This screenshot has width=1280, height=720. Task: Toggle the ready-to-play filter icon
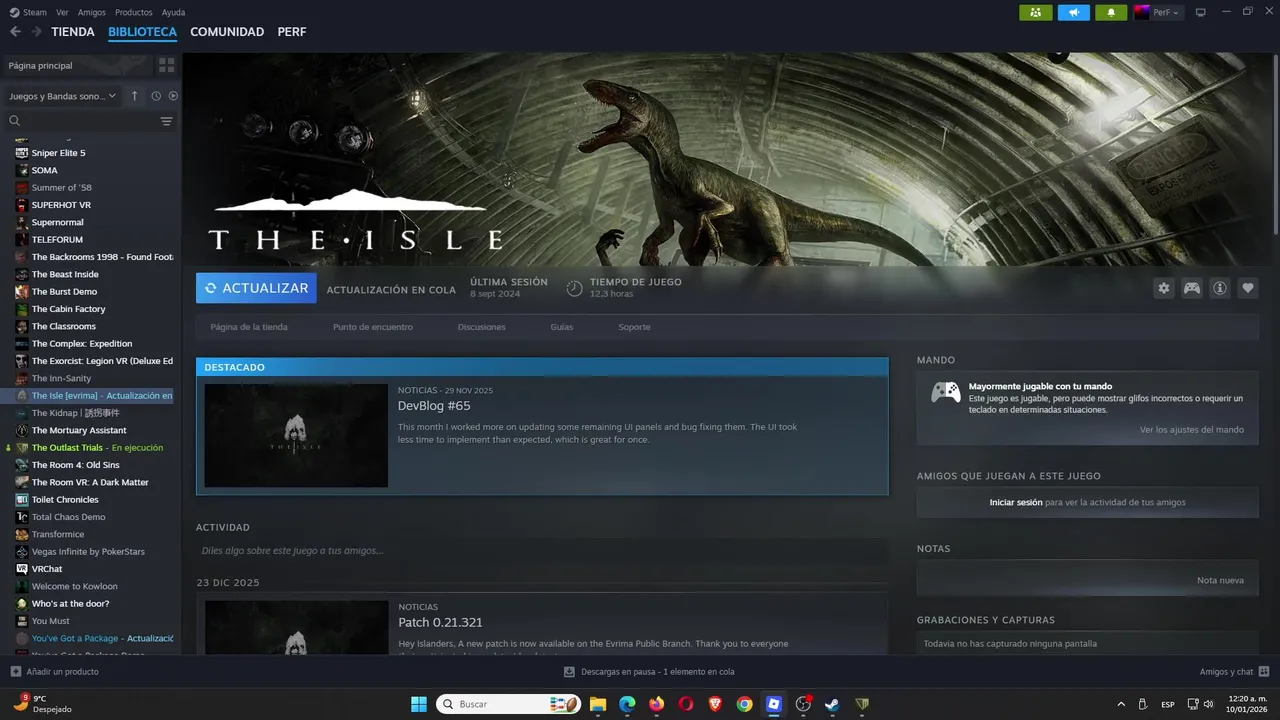coord(173,96)
